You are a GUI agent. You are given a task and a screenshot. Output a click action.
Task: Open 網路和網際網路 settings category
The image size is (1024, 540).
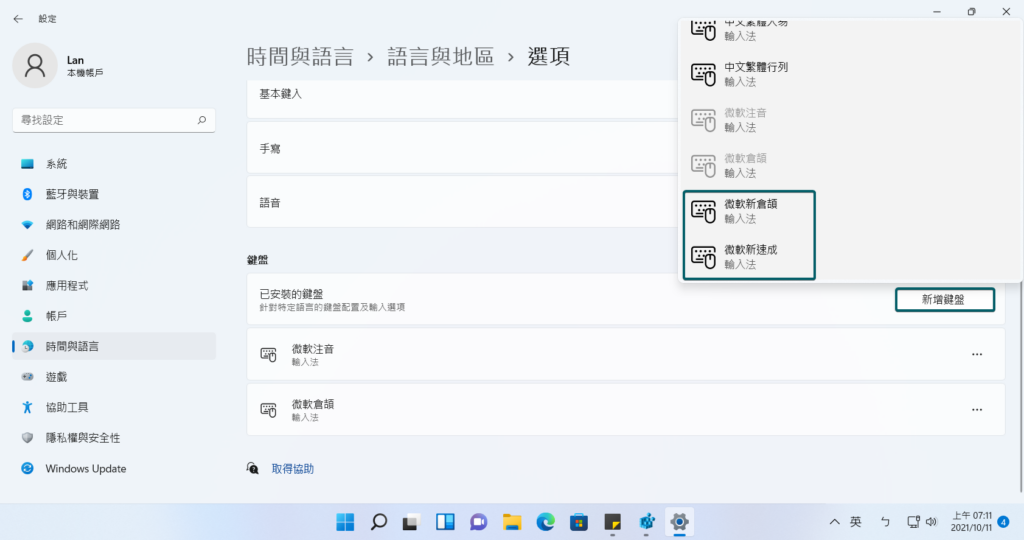pyautogui.click(x=114, y=225)
